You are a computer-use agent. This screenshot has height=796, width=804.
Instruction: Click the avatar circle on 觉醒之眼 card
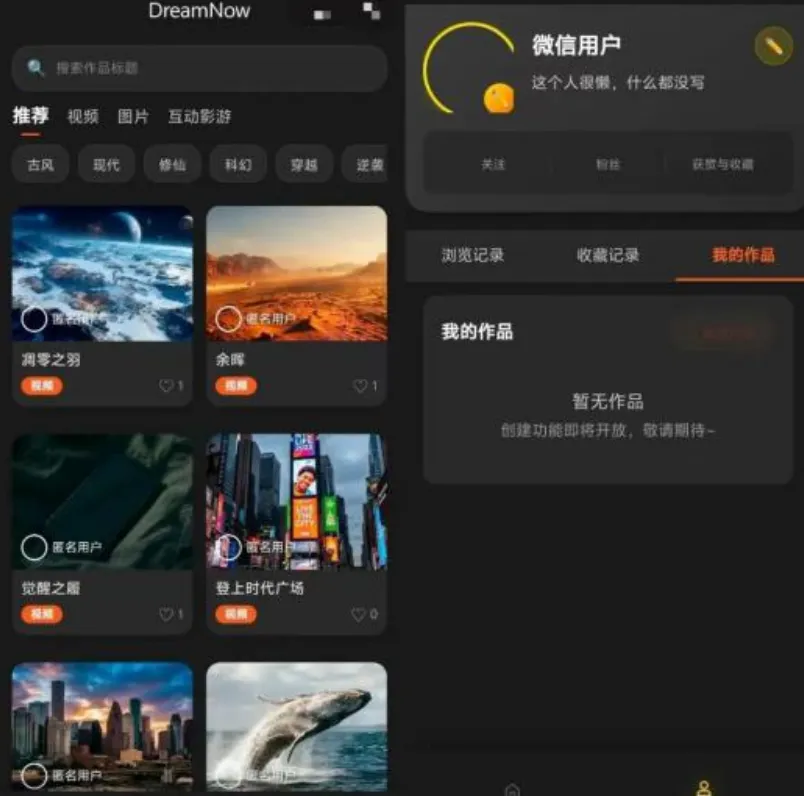pyautogui.click(x=34, y=547)
